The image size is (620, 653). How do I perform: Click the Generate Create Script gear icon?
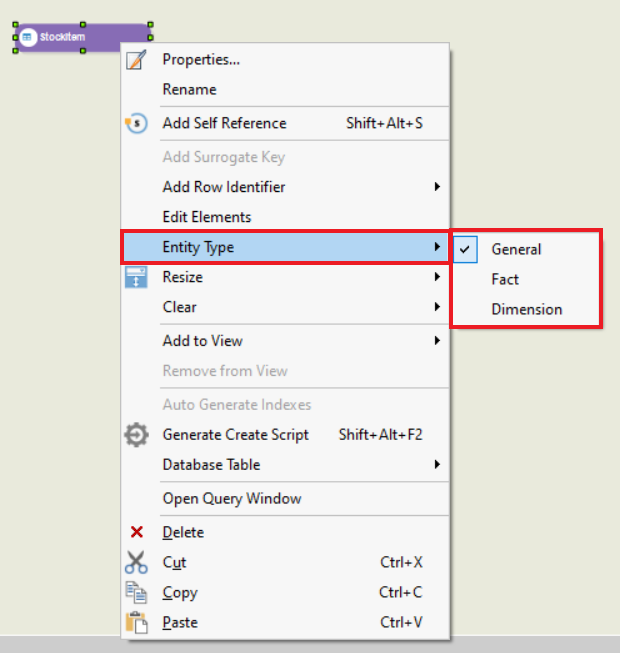point(136,435)
